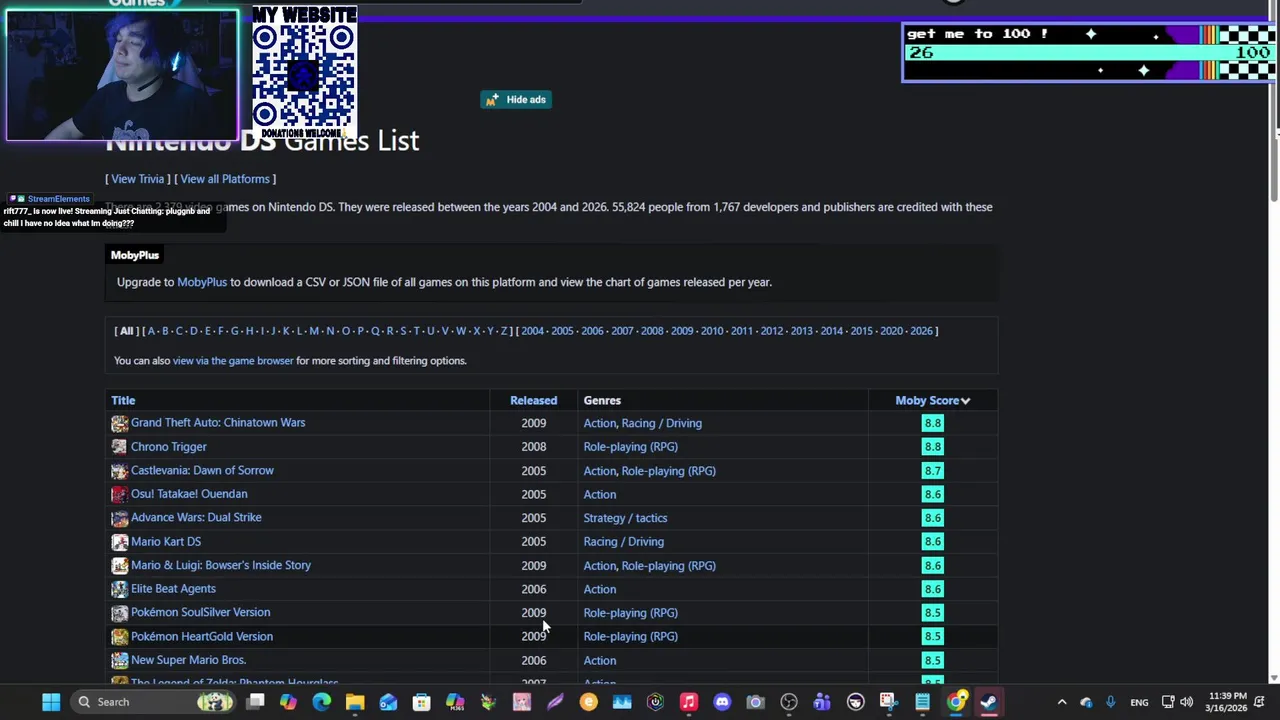Click the New Super Mario Bros. thumbnail
Viewport: 1280px width, 720px height.
119,660
